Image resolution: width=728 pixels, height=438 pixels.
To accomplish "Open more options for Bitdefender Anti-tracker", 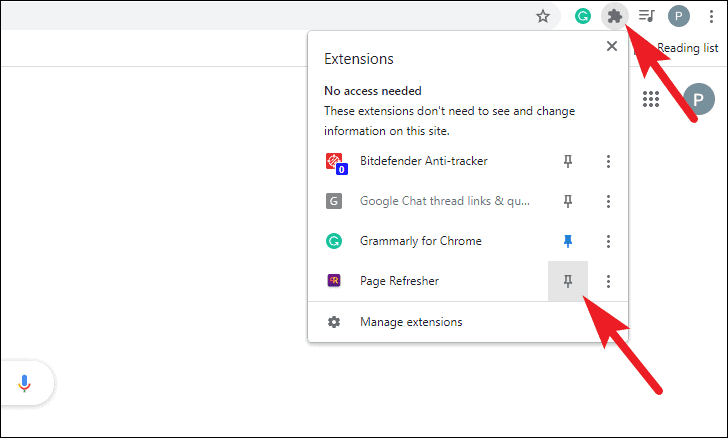I will click(608, 161).
